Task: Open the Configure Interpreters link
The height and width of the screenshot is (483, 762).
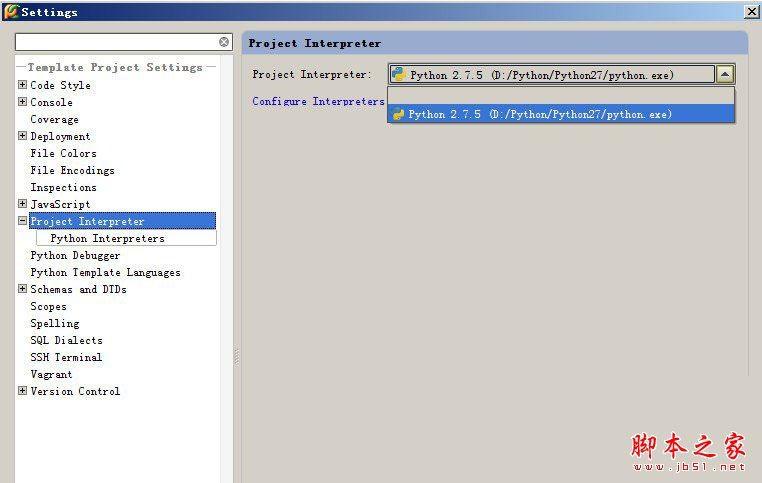Action: [x=318, y=101]
